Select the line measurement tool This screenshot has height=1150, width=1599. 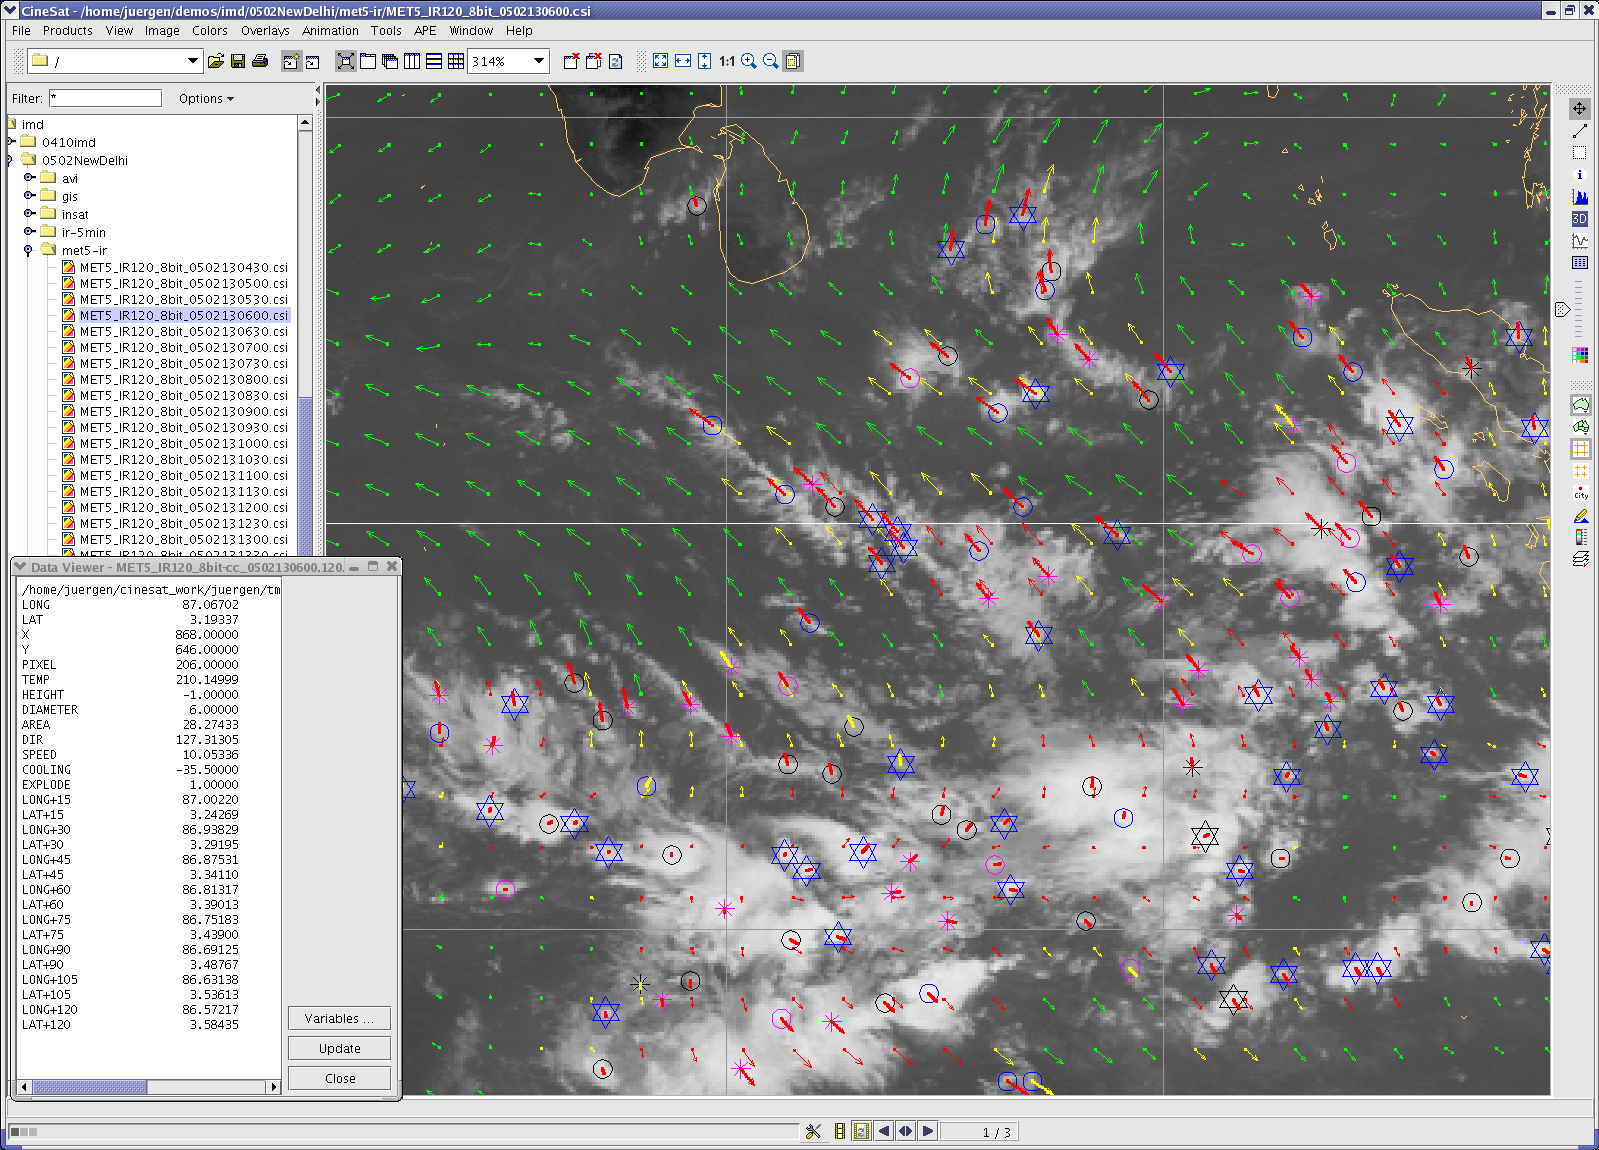click(1580, 131)
